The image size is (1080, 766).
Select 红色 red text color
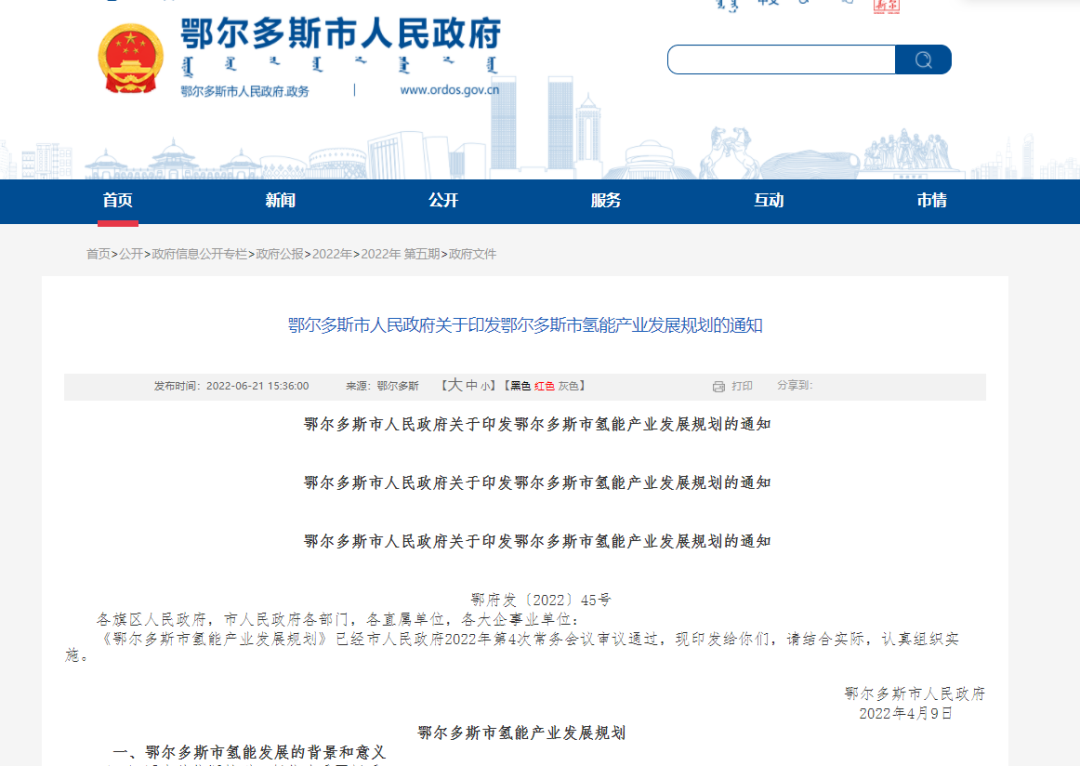tap(545, 386)
